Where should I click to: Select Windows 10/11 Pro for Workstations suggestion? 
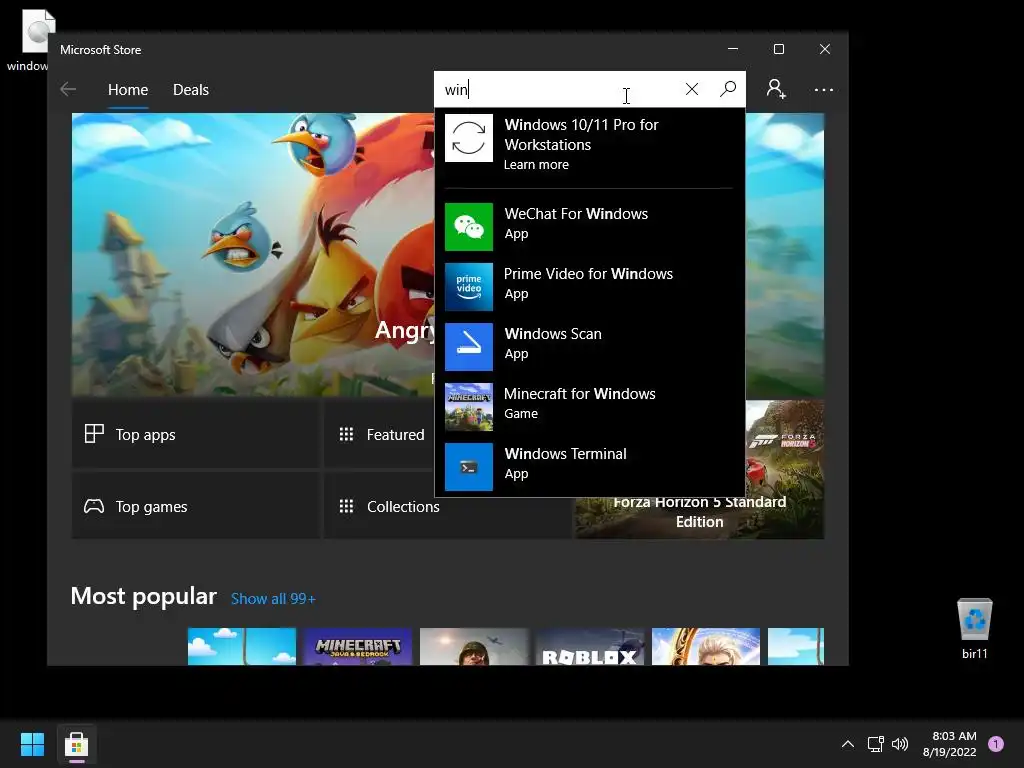pyautogui.click(x=590, y=144)
